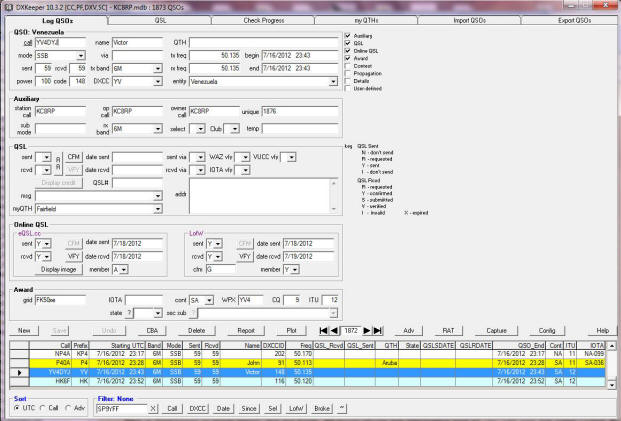Image resolution: width=621 pixels, height=421 pixels.
Task: Click the Help button
Action: click(x=602, y=331)
